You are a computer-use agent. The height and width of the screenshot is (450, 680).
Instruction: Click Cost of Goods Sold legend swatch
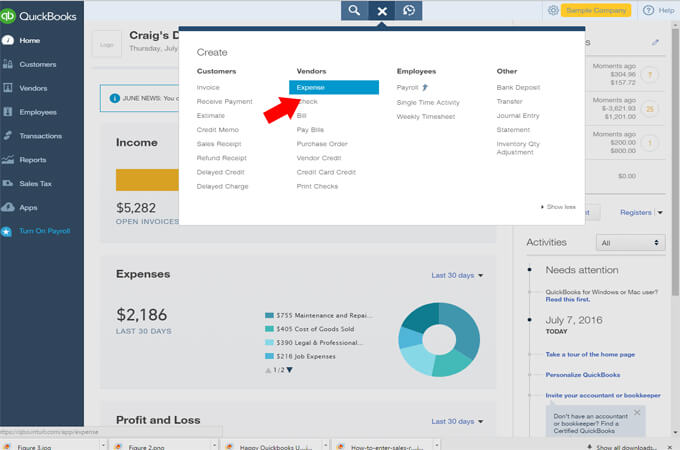[269, 329]
